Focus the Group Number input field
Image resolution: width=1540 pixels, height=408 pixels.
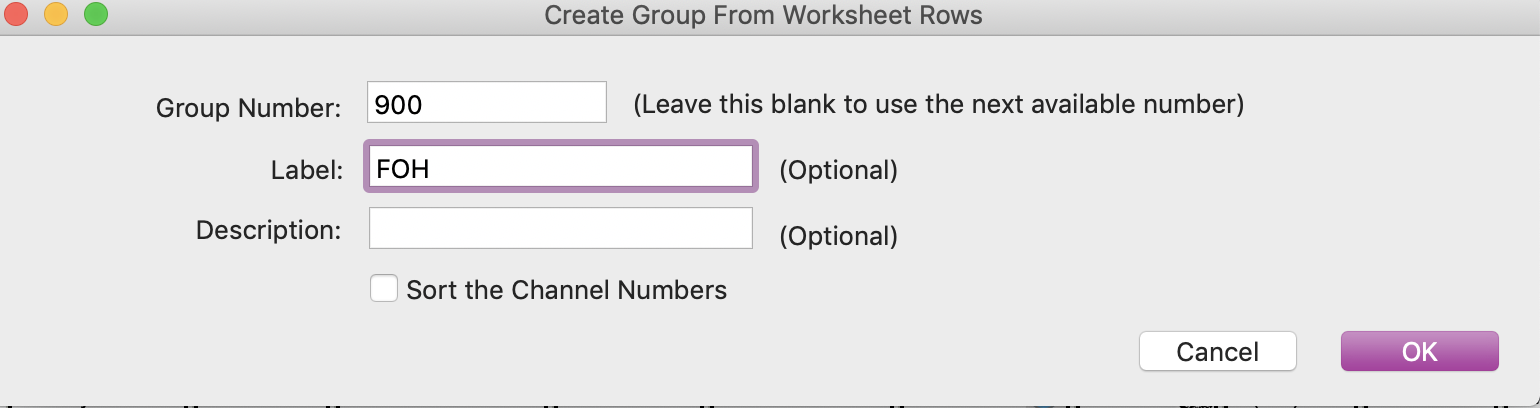pos(487,102)
